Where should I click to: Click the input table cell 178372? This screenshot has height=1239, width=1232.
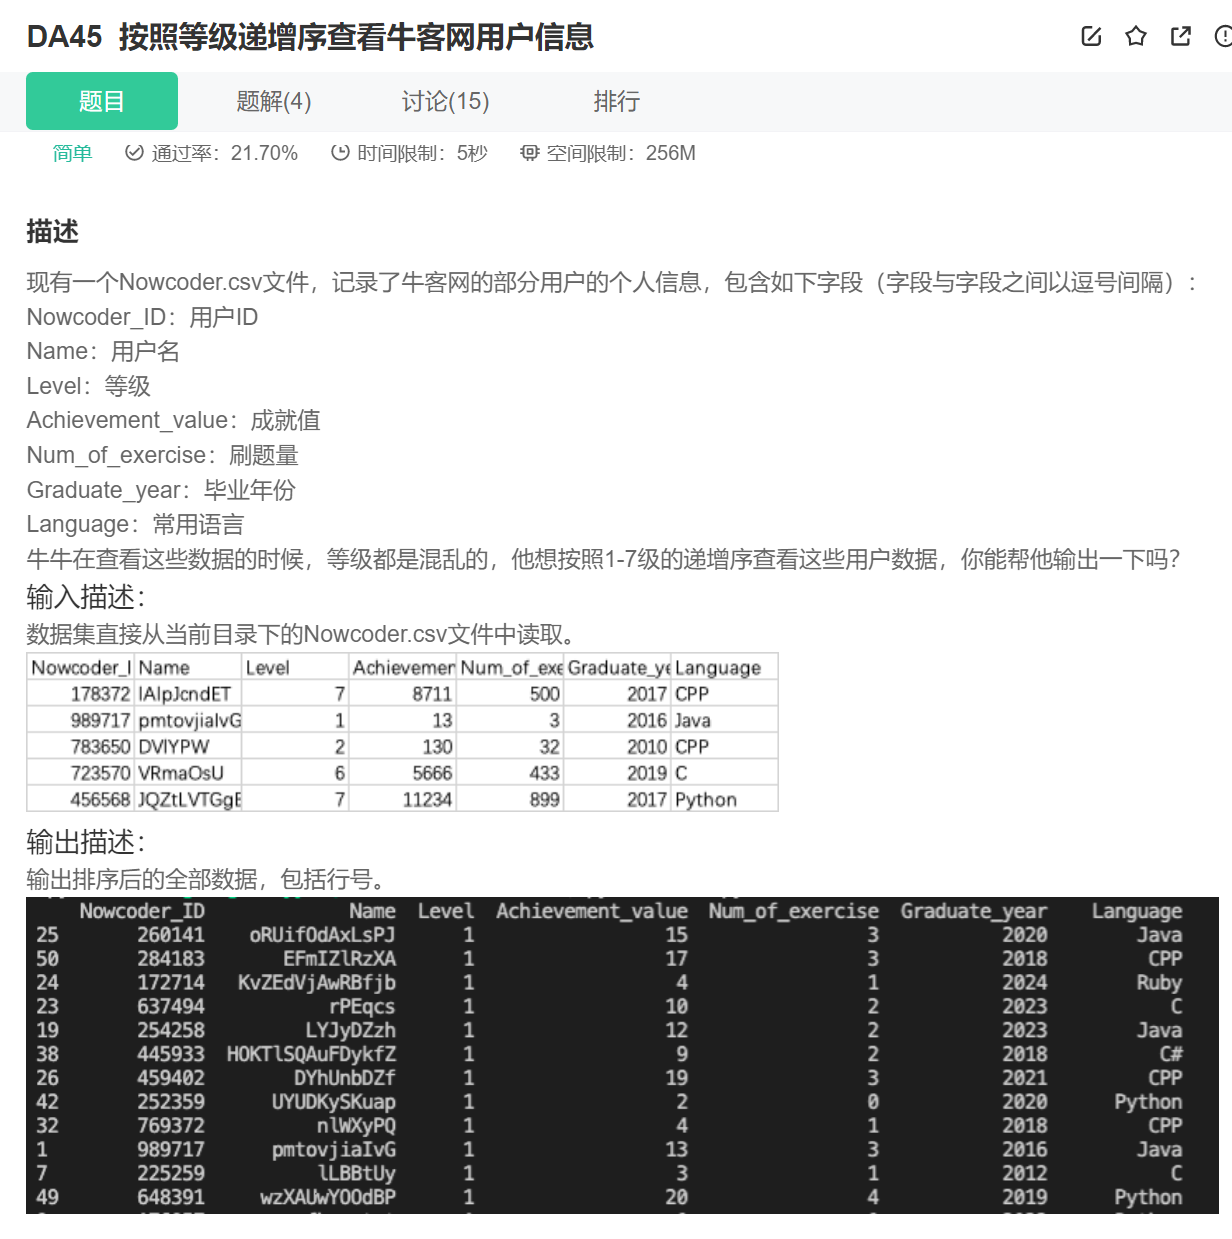point(81,694)
